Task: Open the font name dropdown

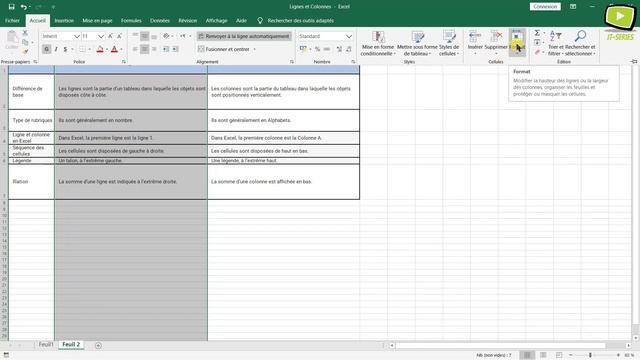Action: tap(76, 36)
